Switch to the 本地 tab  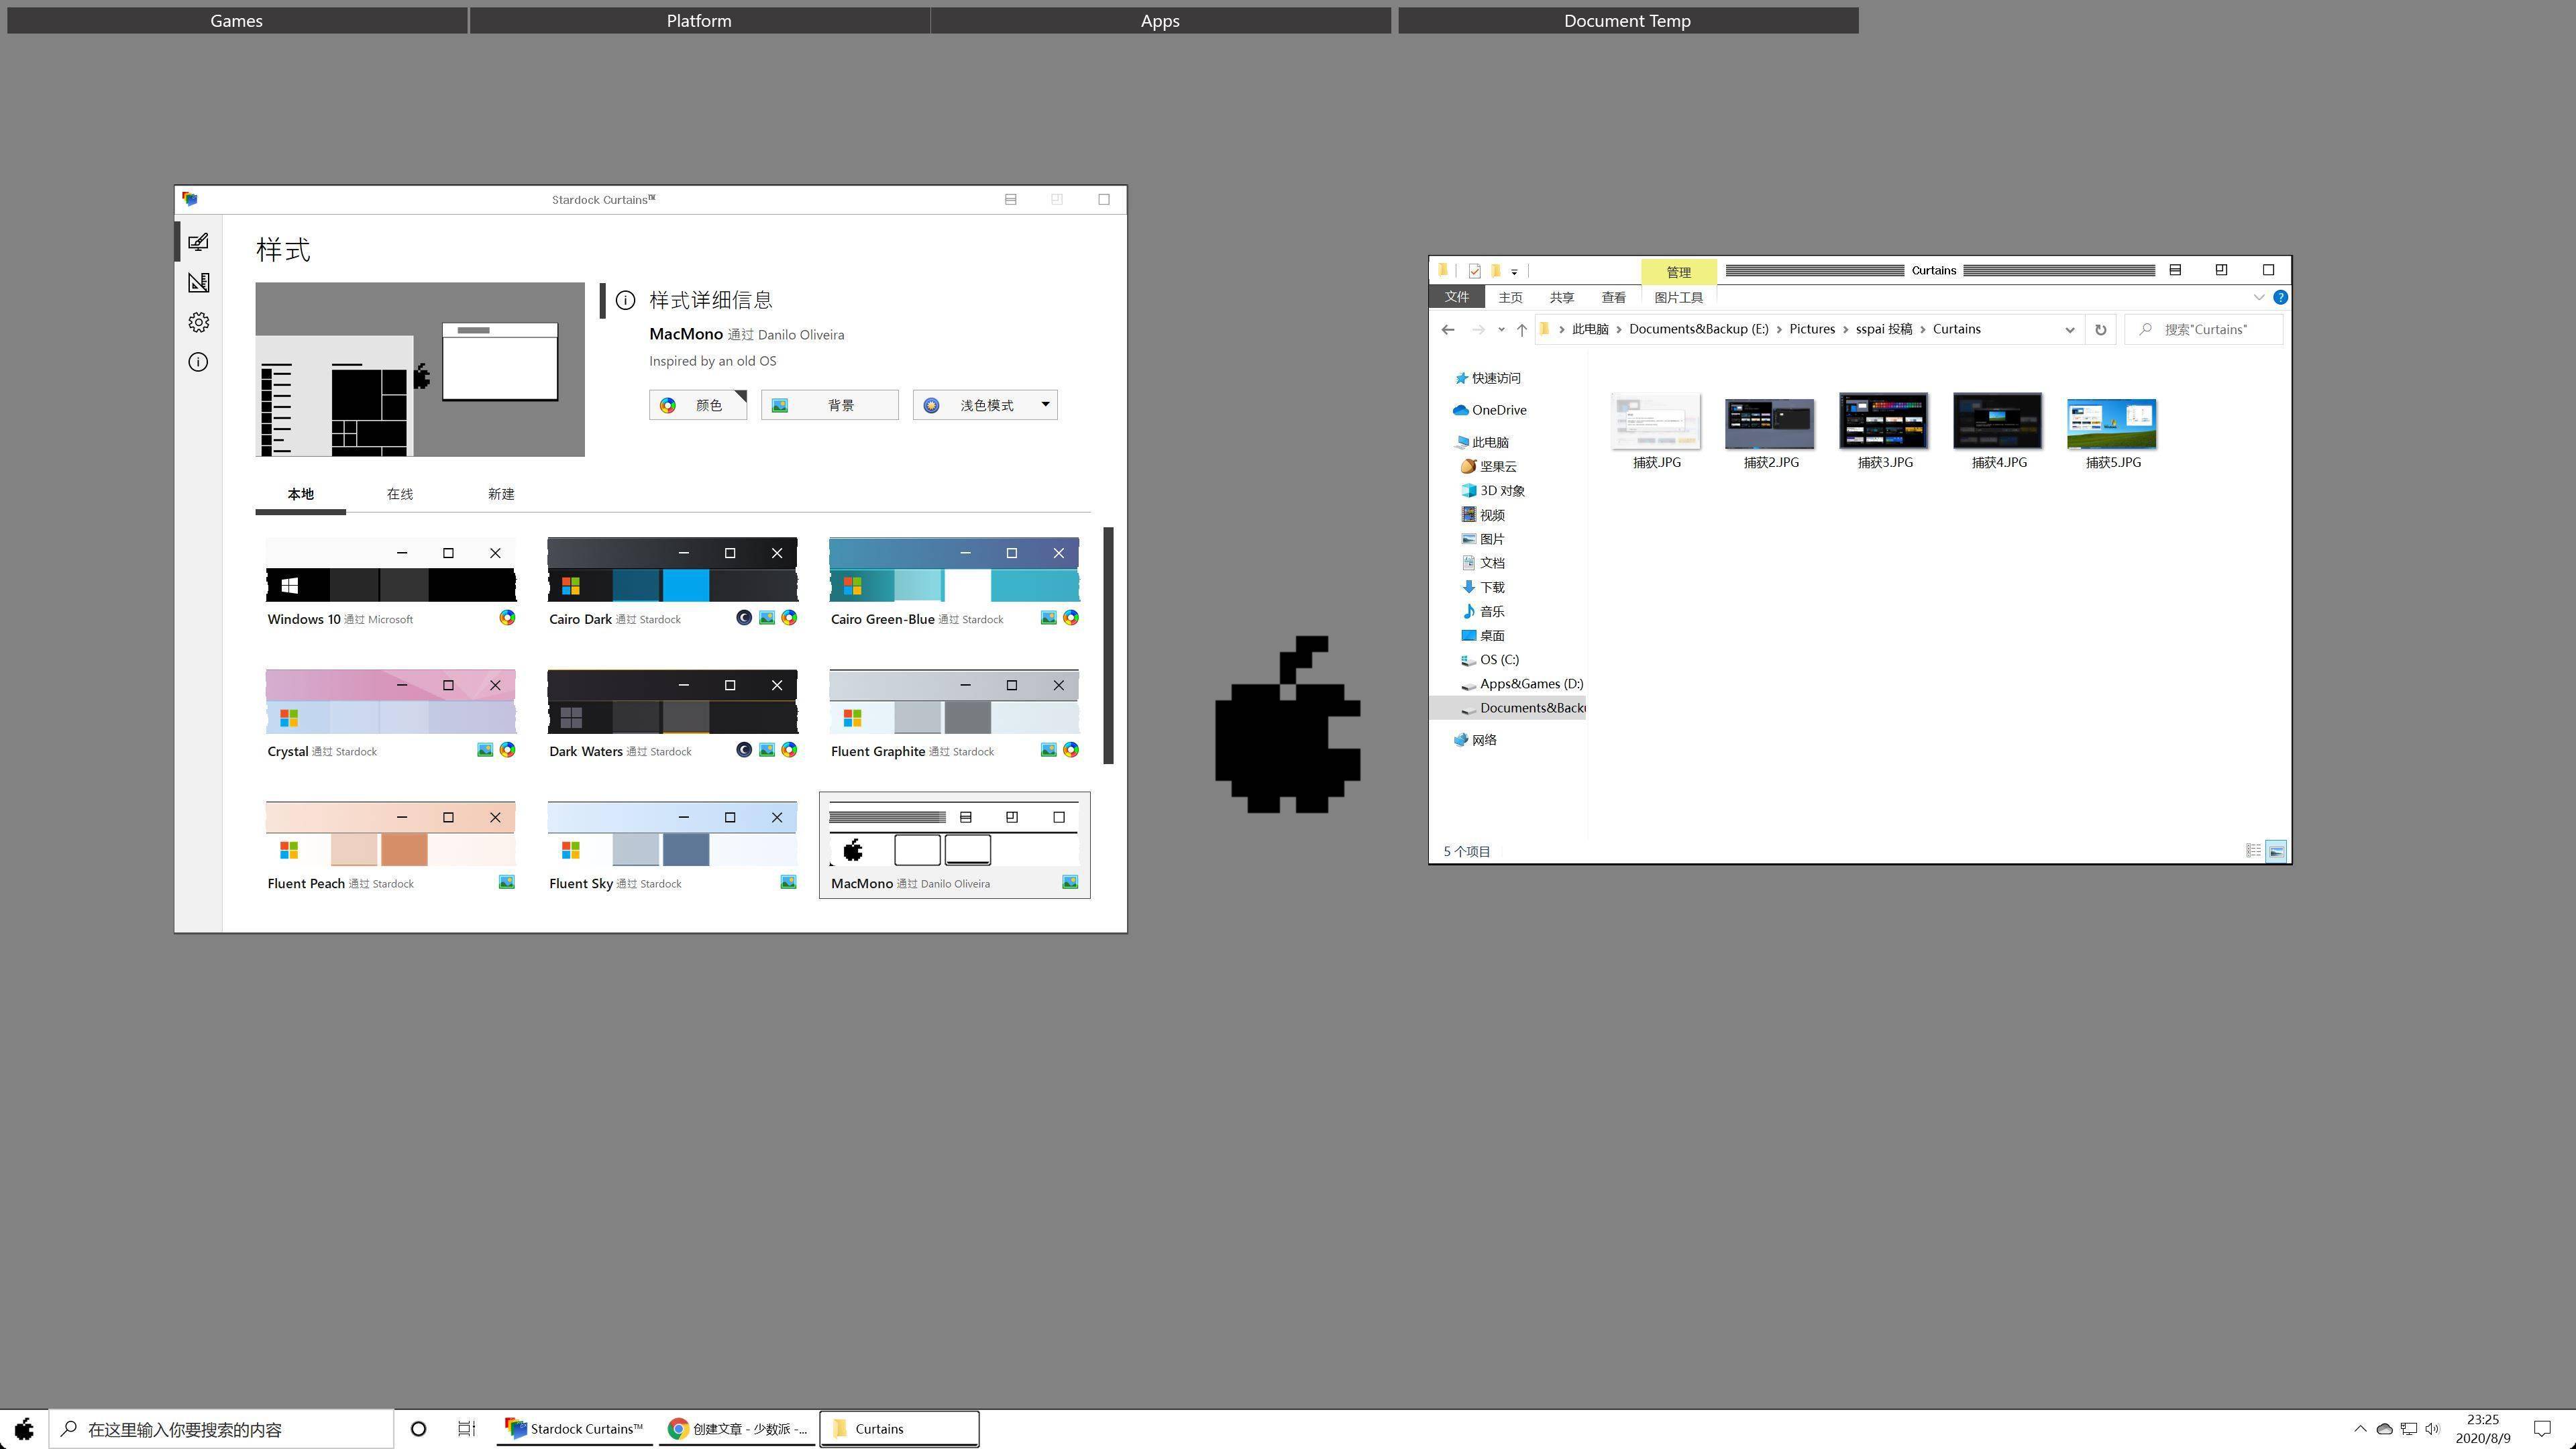coord(300,494)
